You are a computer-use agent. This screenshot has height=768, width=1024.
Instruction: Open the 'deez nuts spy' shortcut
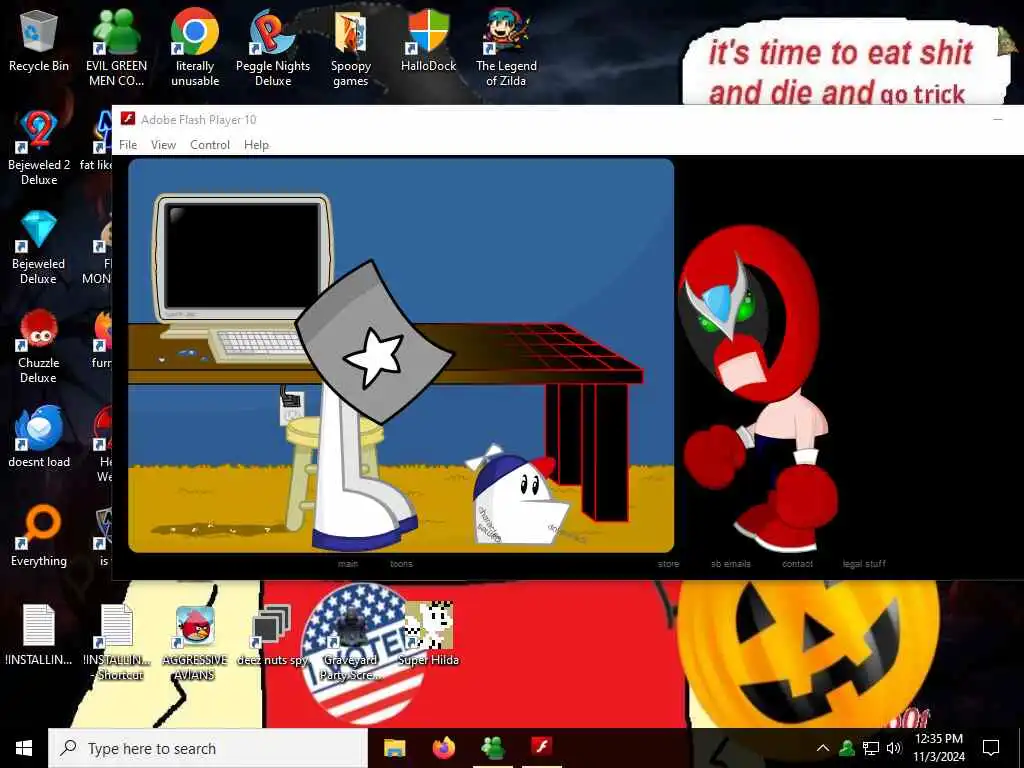(x=272, y=635)
